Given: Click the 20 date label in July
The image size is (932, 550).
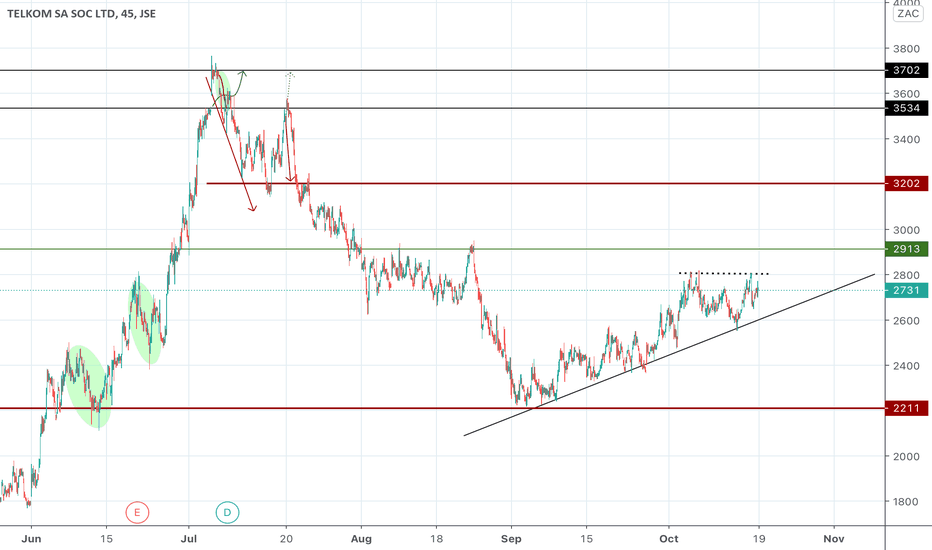Looking at the screenshot, I should (286, 539).
